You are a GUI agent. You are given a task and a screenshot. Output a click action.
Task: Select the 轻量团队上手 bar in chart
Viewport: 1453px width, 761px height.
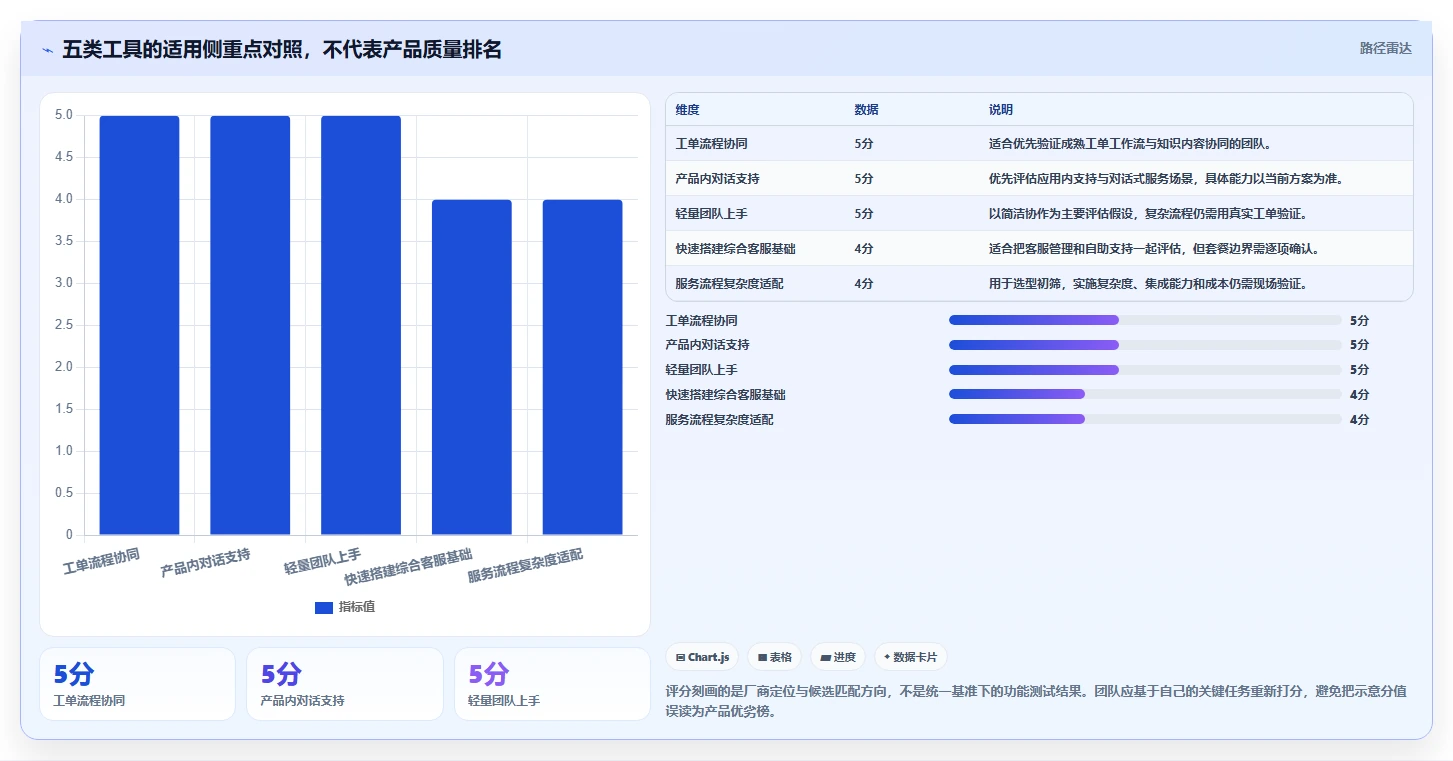point(361,325)
